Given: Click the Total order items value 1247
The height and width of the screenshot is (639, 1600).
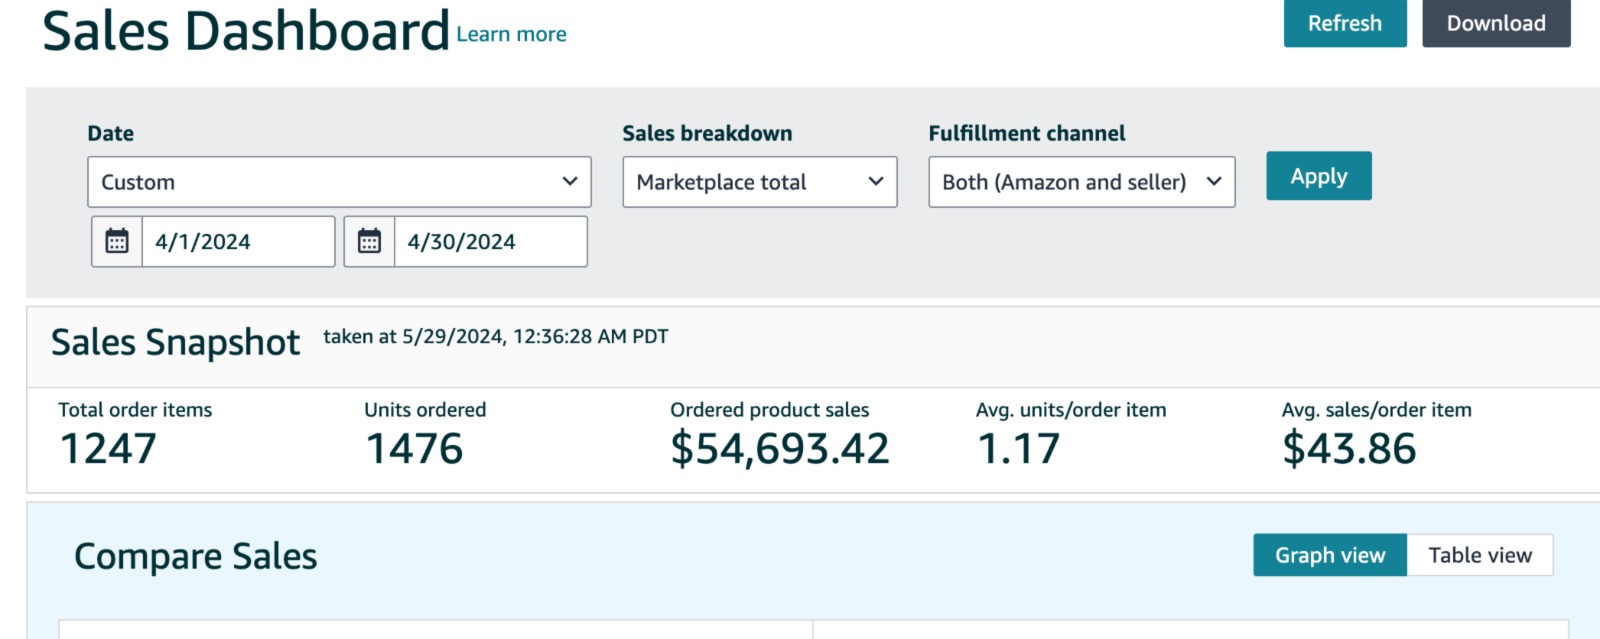Looking at the screenshot, I should 108,449.
